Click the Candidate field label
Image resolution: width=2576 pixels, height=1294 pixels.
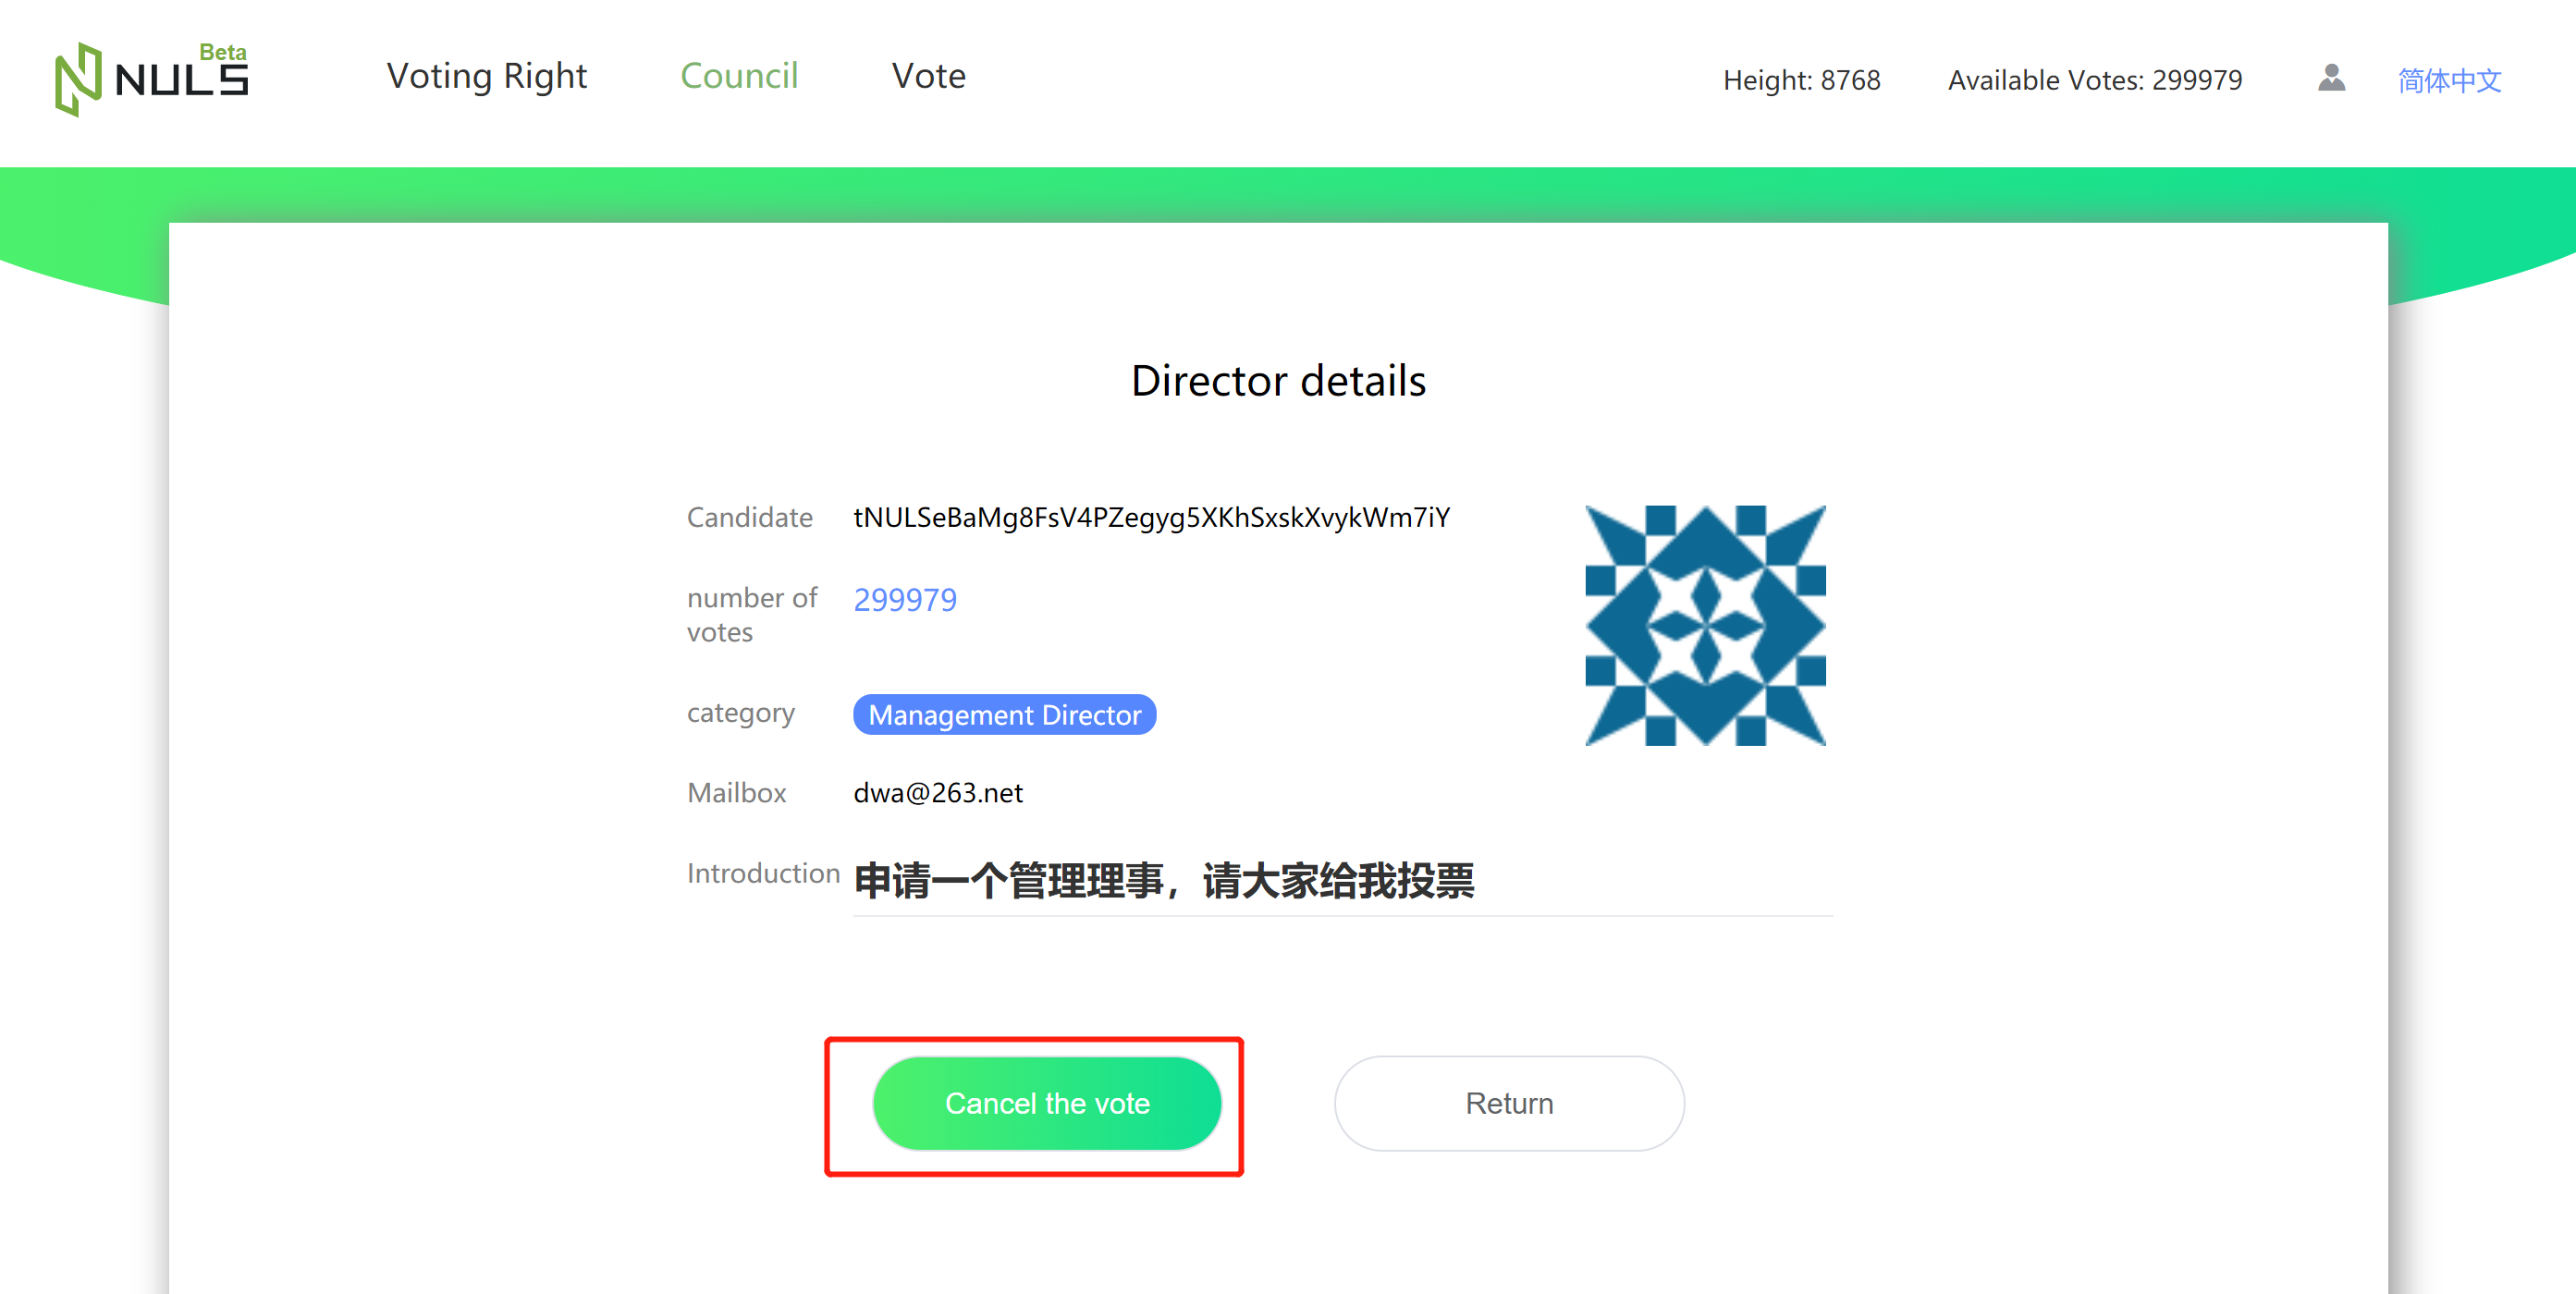[749, 518]
